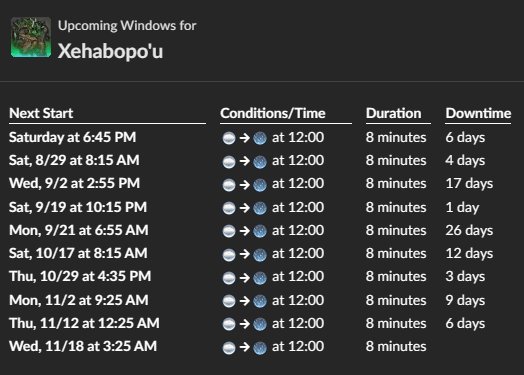
Task: Select 'Wed, 11/18 at 3:25 AM' start time
Action: click(83, 346)
